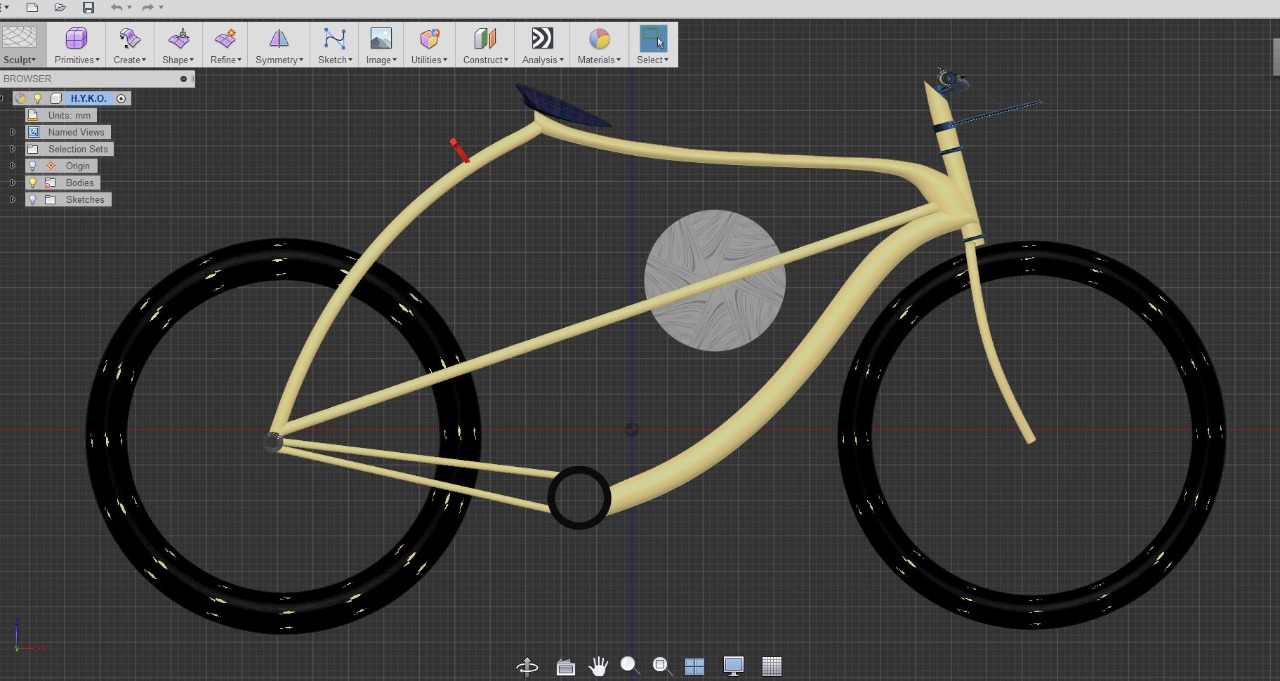Image resolution: width=1280 pixels, height=681 pixels.
Task: Open the Shape menu
Action: 178,60
